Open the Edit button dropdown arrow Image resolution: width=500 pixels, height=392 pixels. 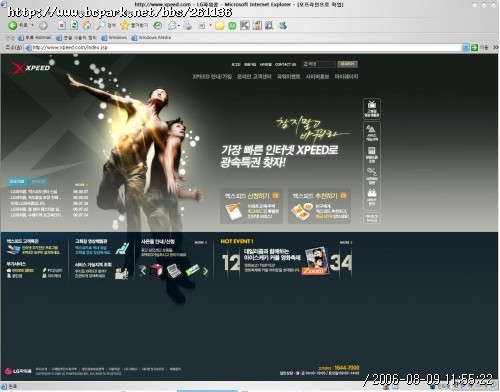coord(210,25)
